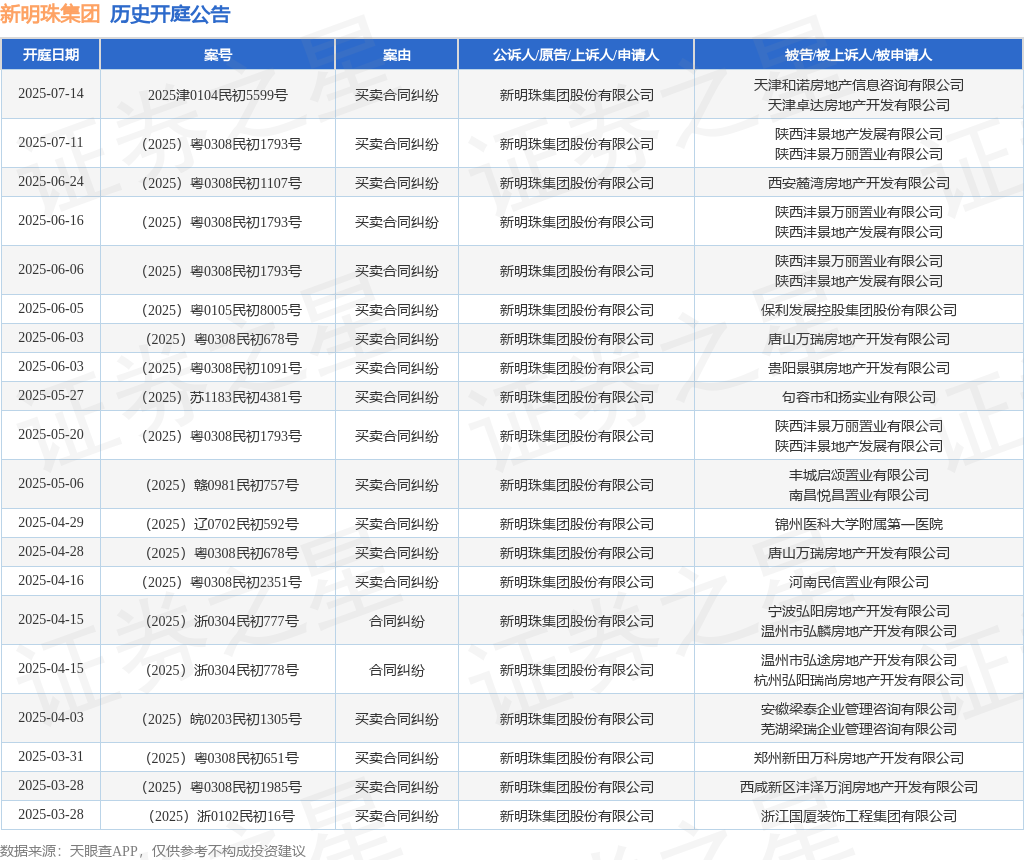Click the 案号 column header
The width and height of the screenshot is (1024, 860).
pos(217,55)
